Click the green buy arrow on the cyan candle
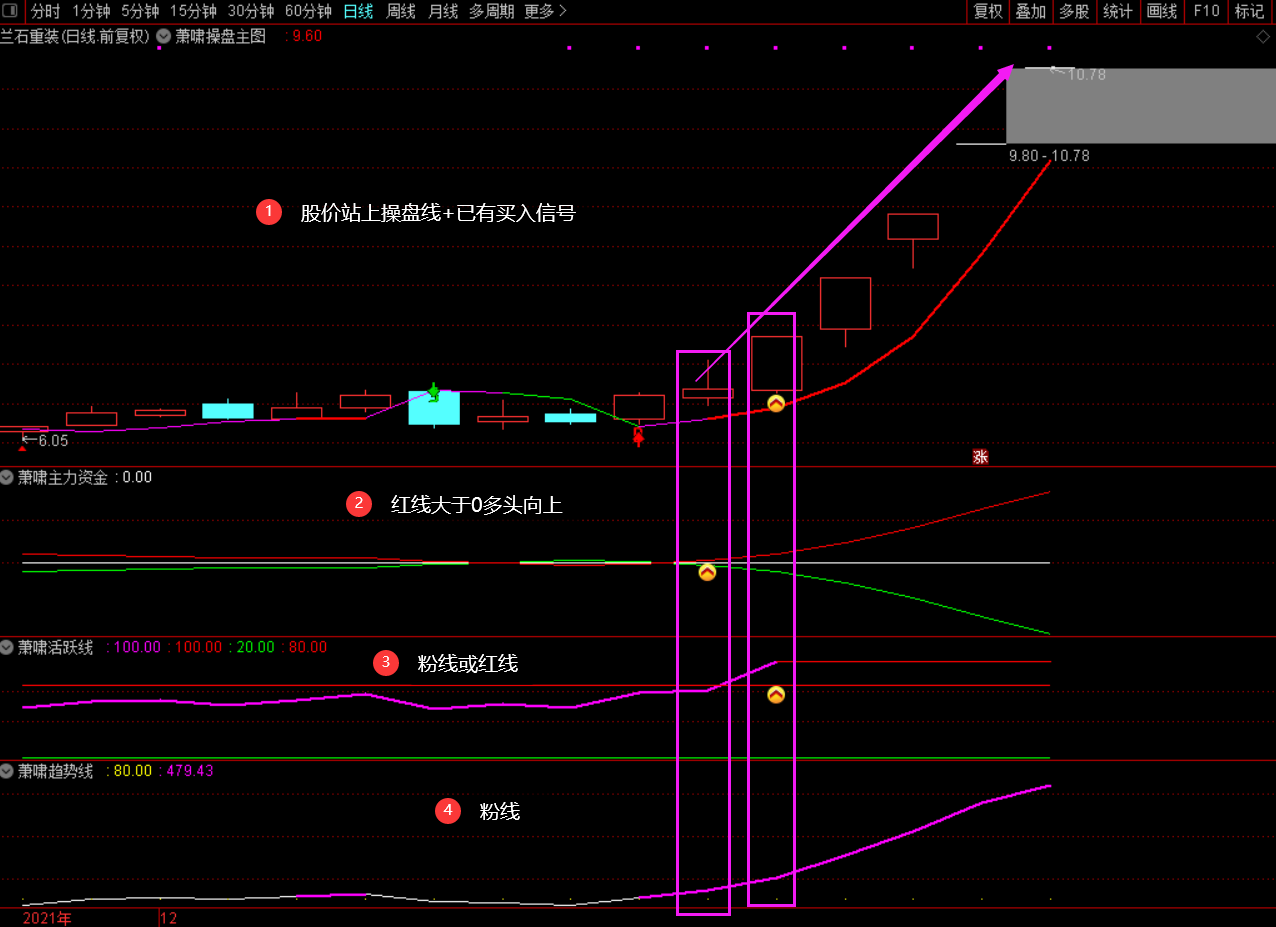The width and height of the screenshot is (1276, 927). pos(434,392)
